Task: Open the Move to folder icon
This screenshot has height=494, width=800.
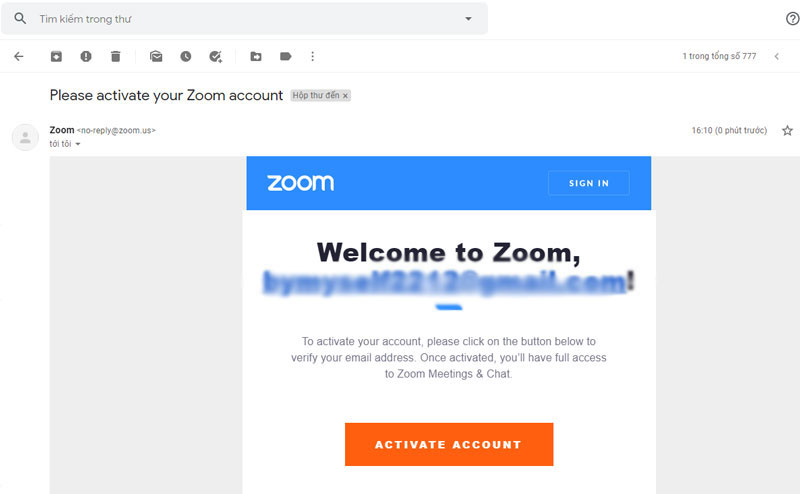Action: [256, 57]
